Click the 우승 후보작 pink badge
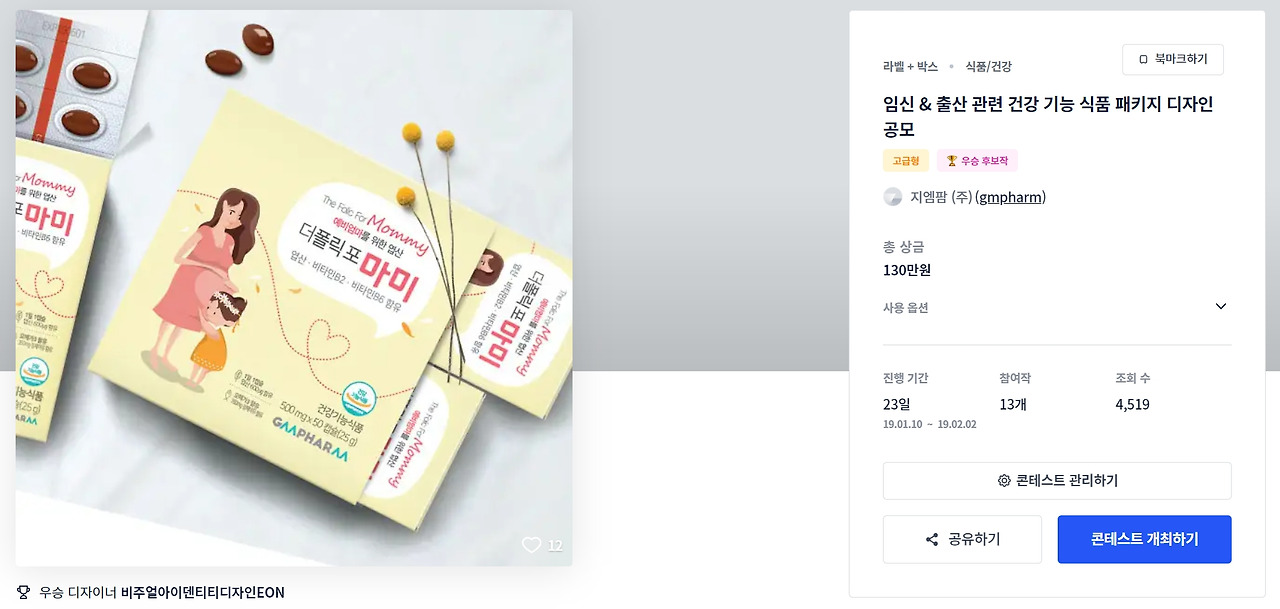 (977, 160)
